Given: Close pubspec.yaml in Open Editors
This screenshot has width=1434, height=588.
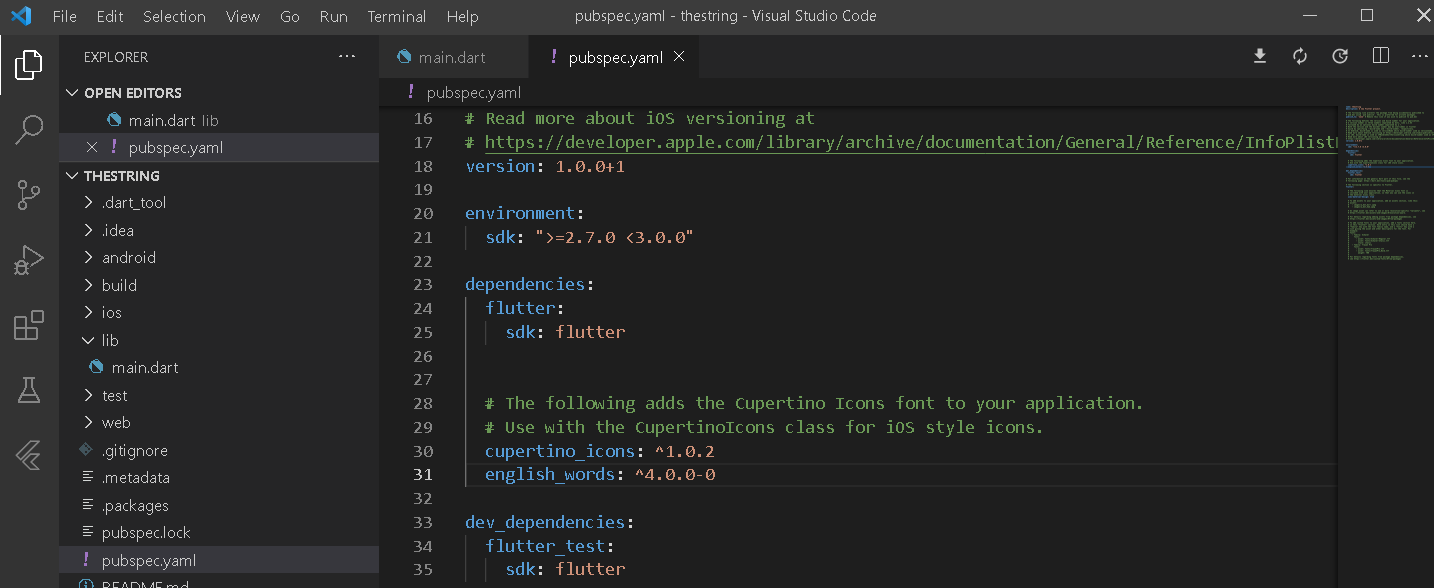Looking at the screenshot, I should 92,147.
